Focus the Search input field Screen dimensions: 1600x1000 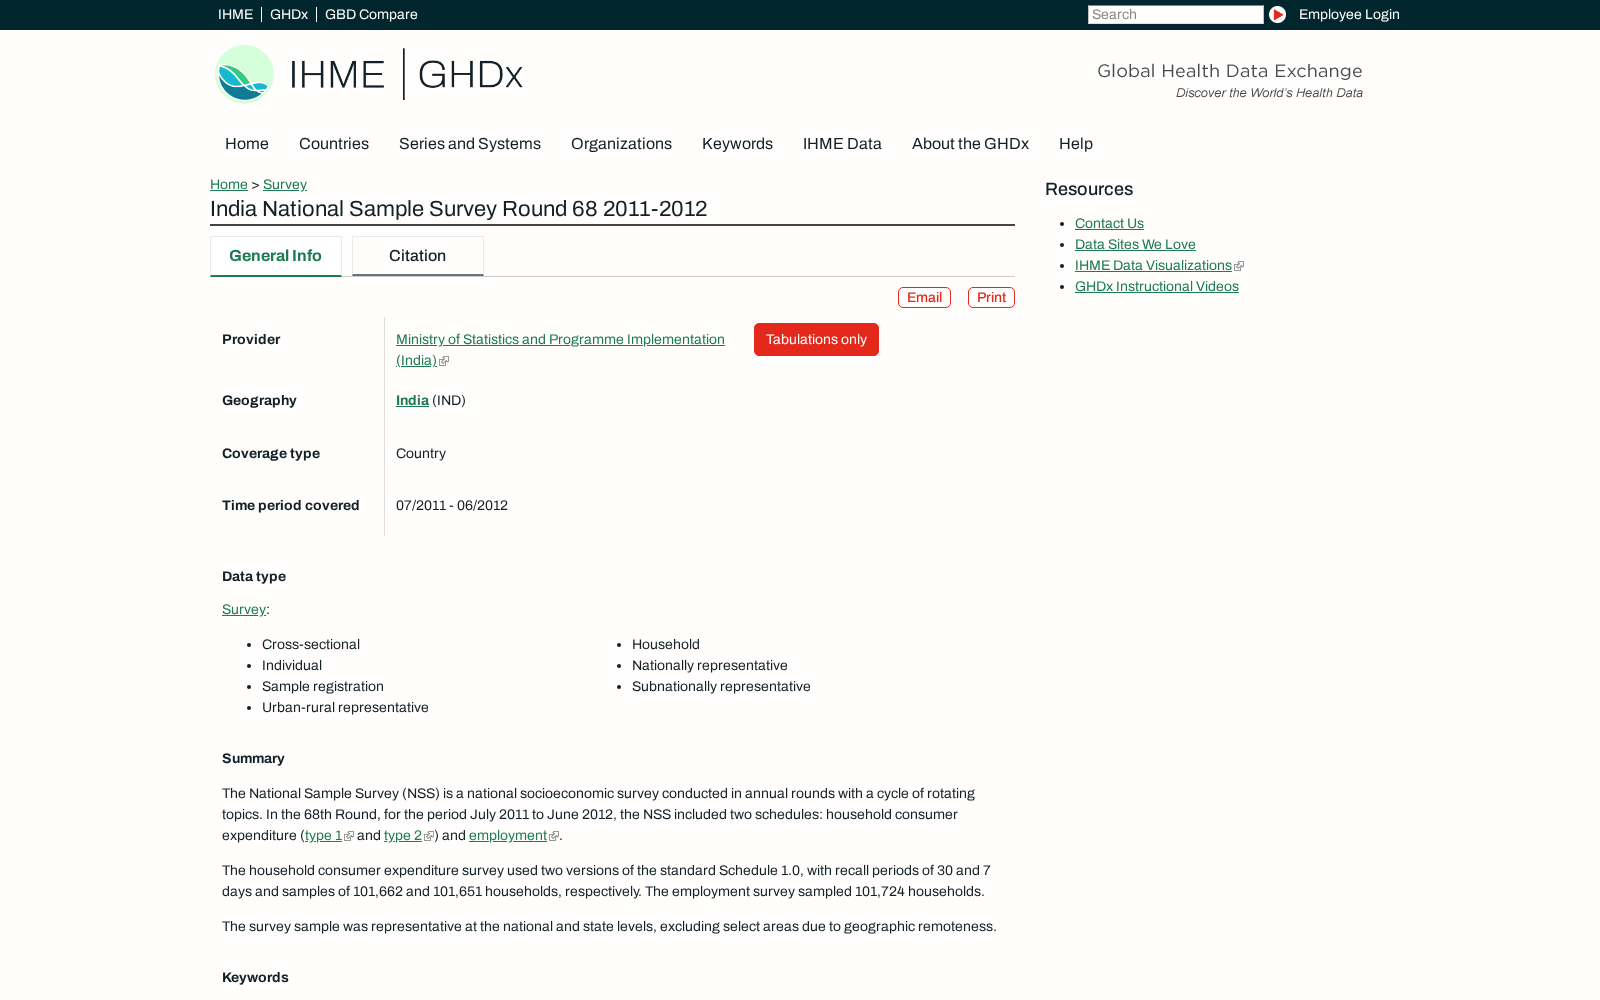tap(1176, 14)
